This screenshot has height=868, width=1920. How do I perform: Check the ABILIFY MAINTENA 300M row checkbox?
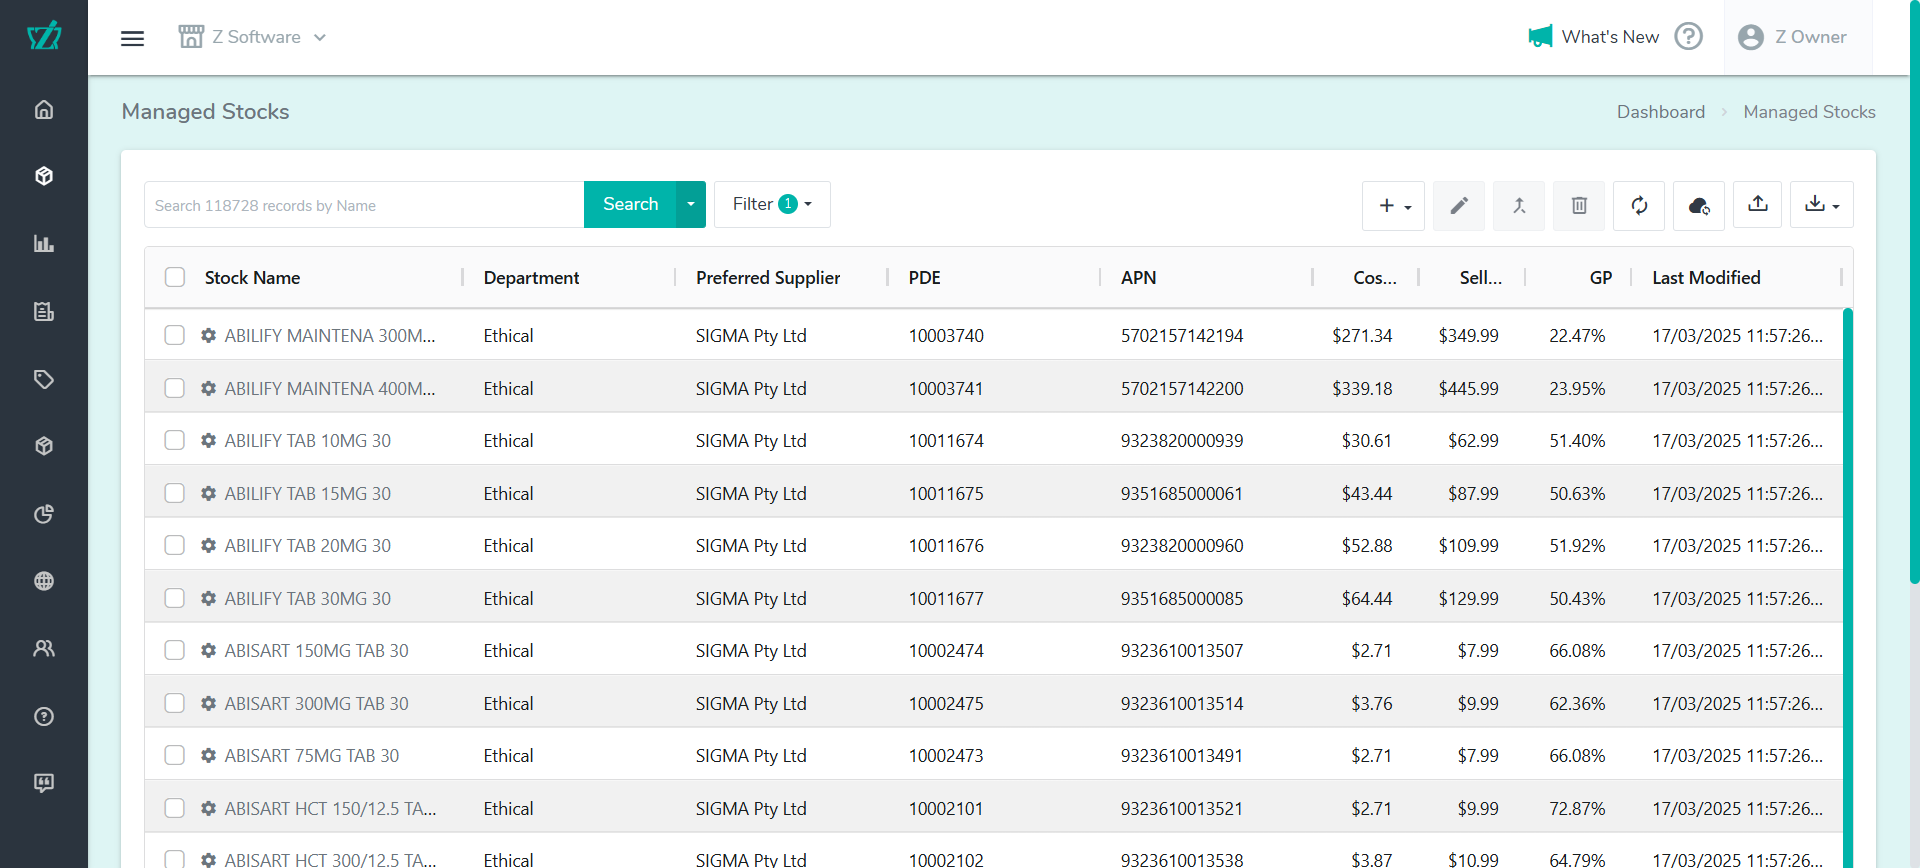(175, 336)
